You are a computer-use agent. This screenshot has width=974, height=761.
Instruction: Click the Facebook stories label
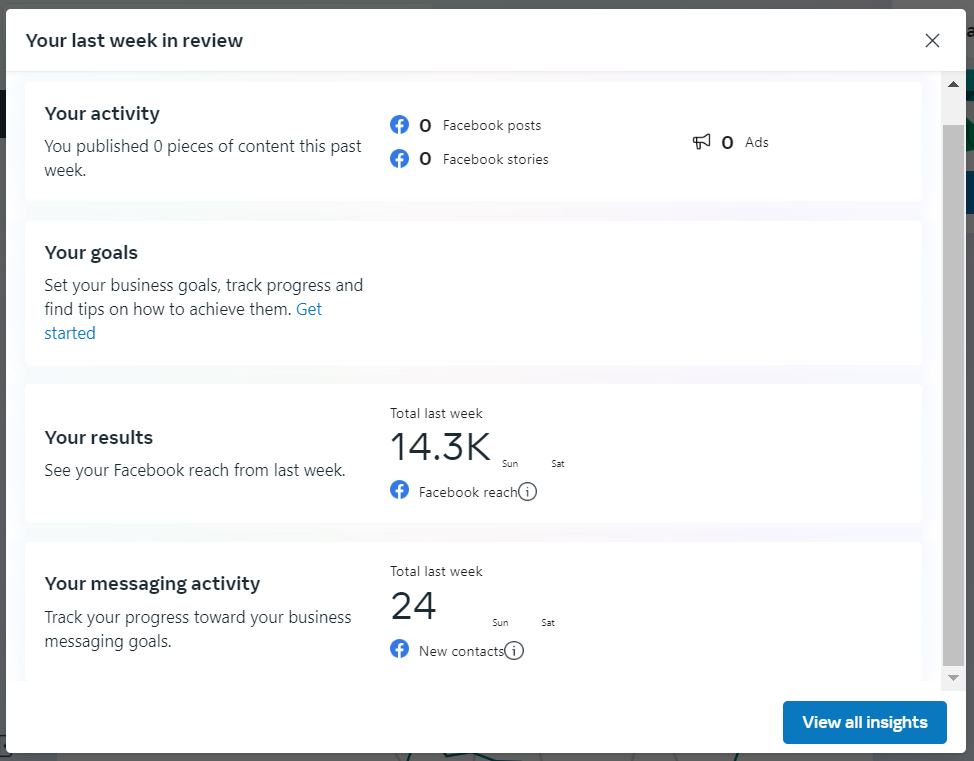(496, 160)
